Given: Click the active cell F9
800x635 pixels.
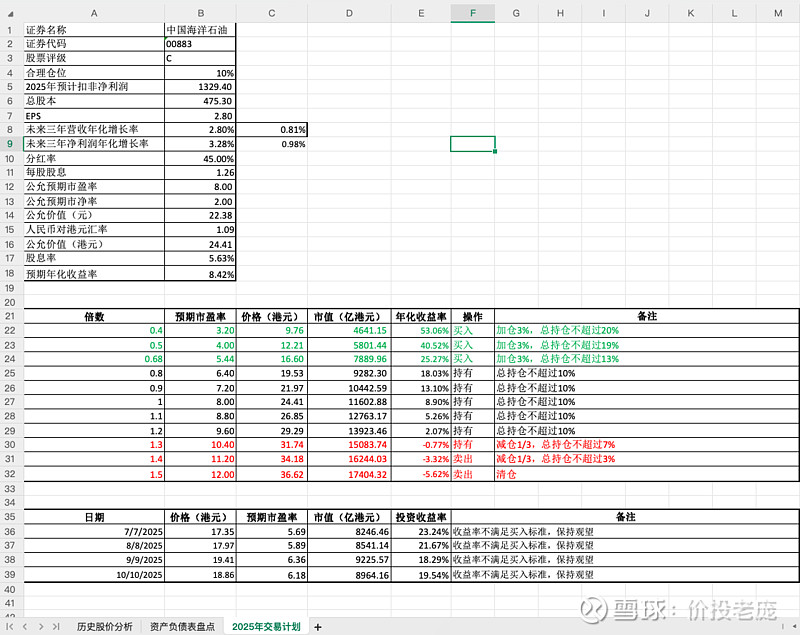Looking at the screenshot, I should [x=472, y=144].
